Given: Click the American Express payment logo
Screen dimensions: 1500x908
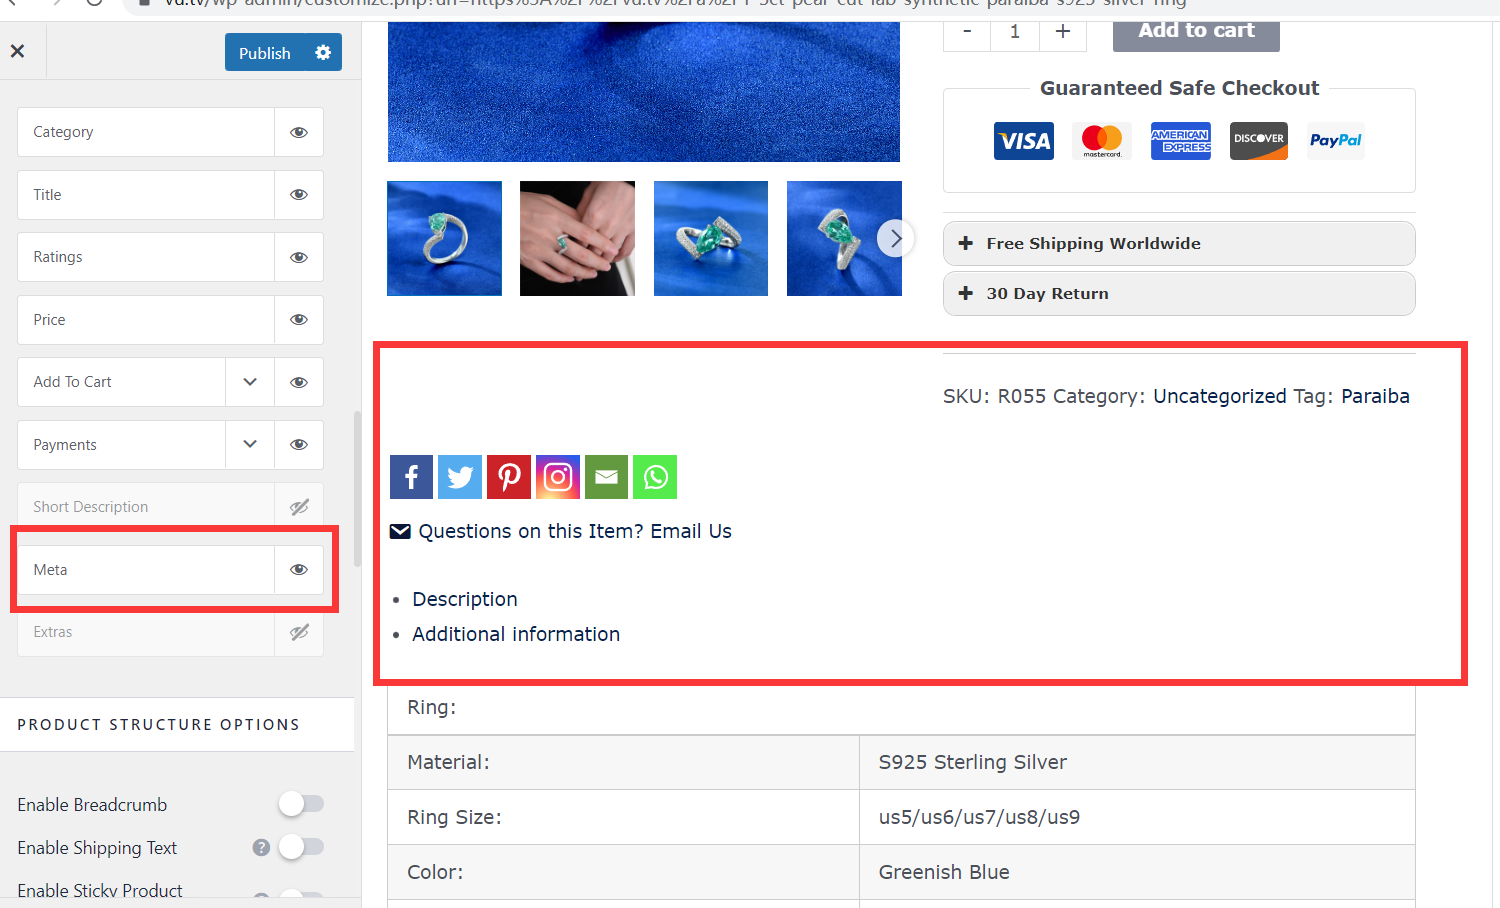Looking at the screenshot, I should [x=1180, y=141].
